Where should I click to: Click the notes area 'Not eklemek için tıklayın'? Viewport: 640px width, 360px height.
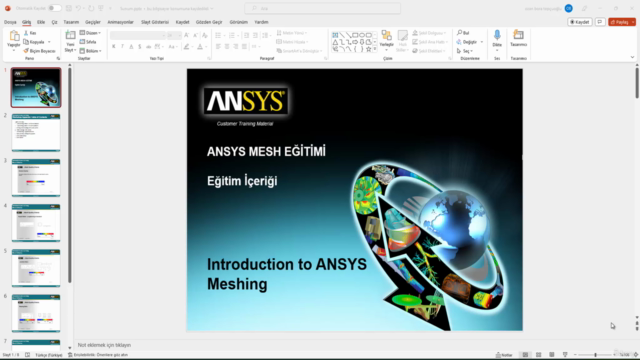pos(104,345)
